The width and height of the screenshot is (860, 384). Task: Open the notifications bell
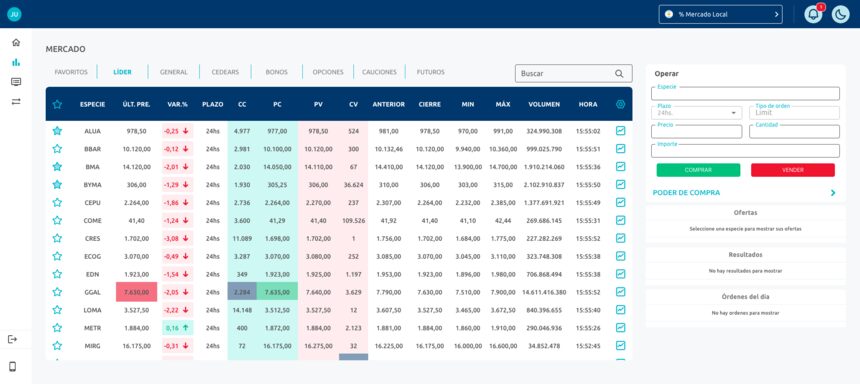pyautogui.click(x=813, y=14)
